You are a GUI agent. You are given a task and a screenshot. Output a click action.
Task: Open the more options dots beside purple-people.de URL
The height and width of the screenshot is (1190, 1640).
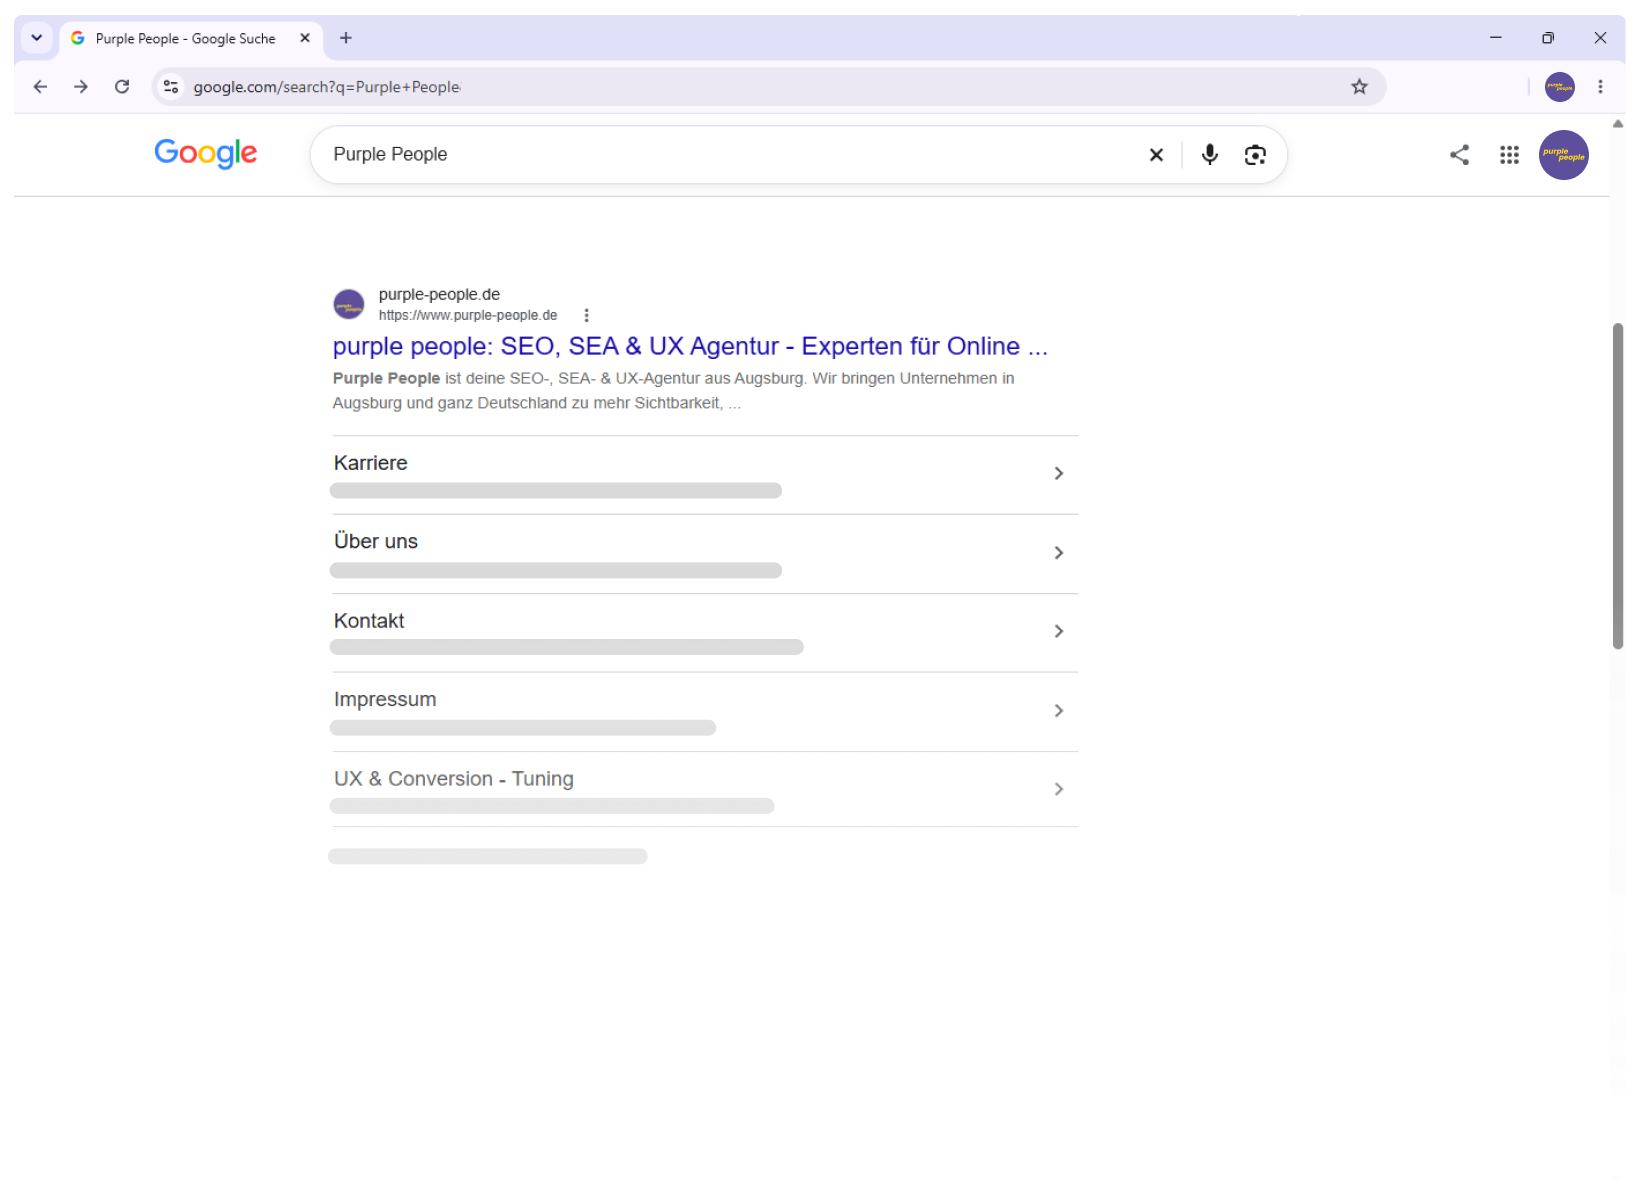586,315
